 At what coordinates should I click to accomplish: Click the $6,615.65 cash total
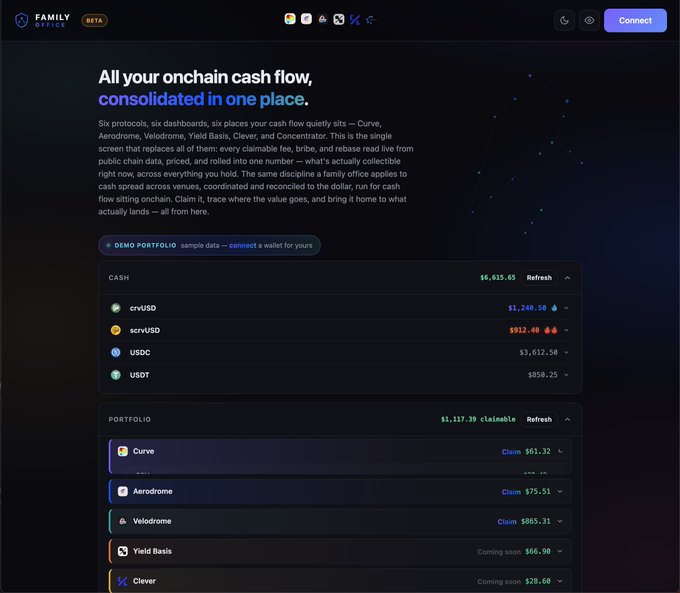coord(498,278)
